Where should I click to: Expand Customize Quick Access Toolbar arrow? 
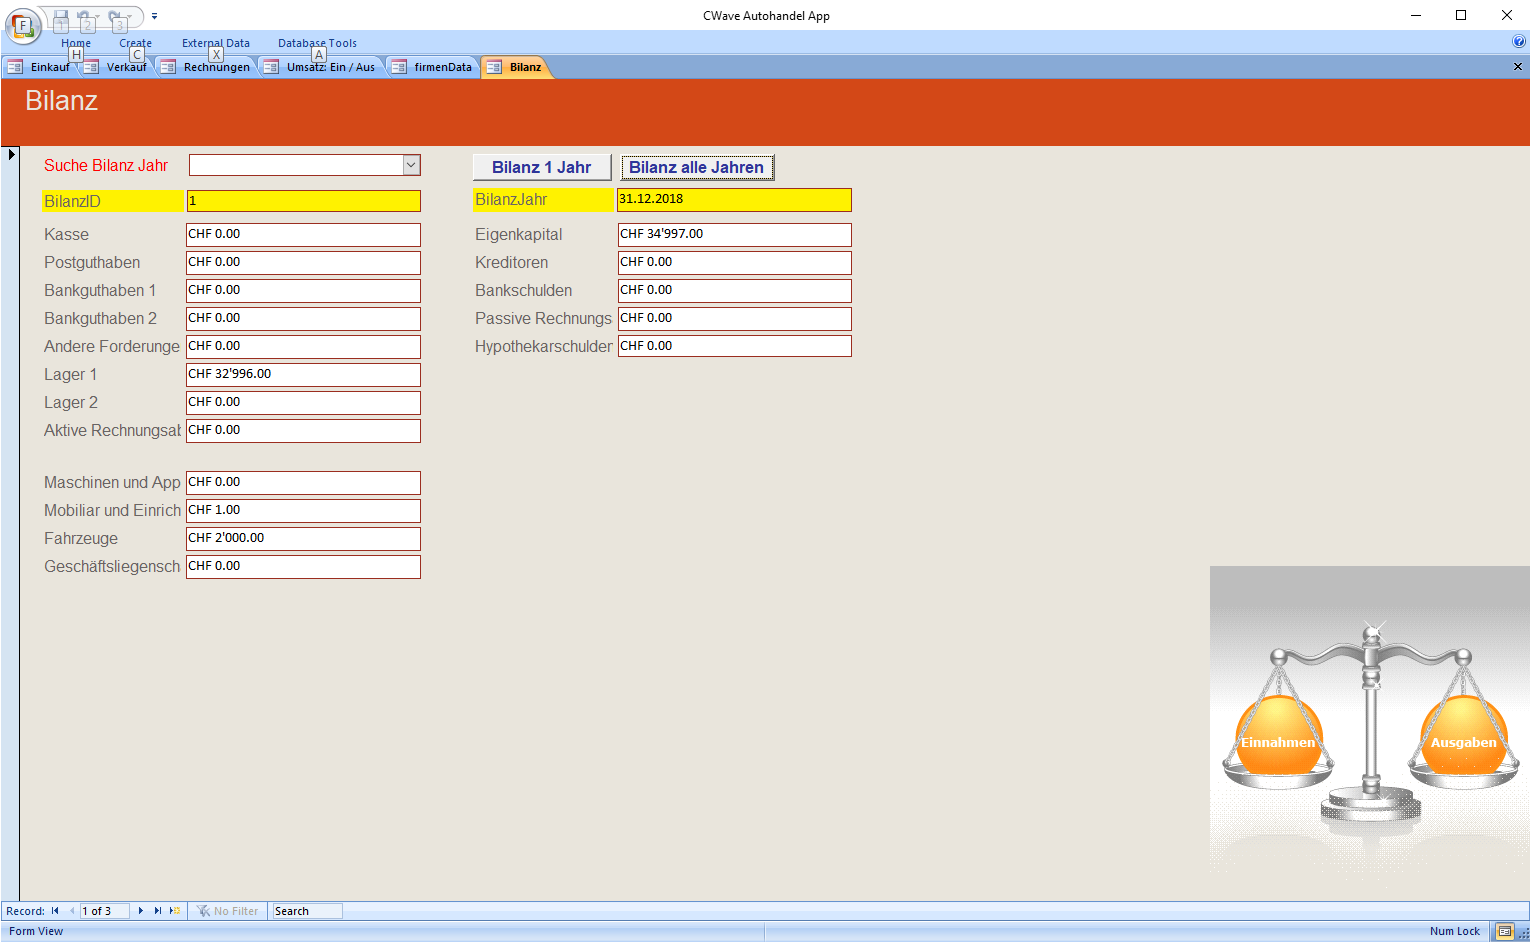[x=155, y=16]
